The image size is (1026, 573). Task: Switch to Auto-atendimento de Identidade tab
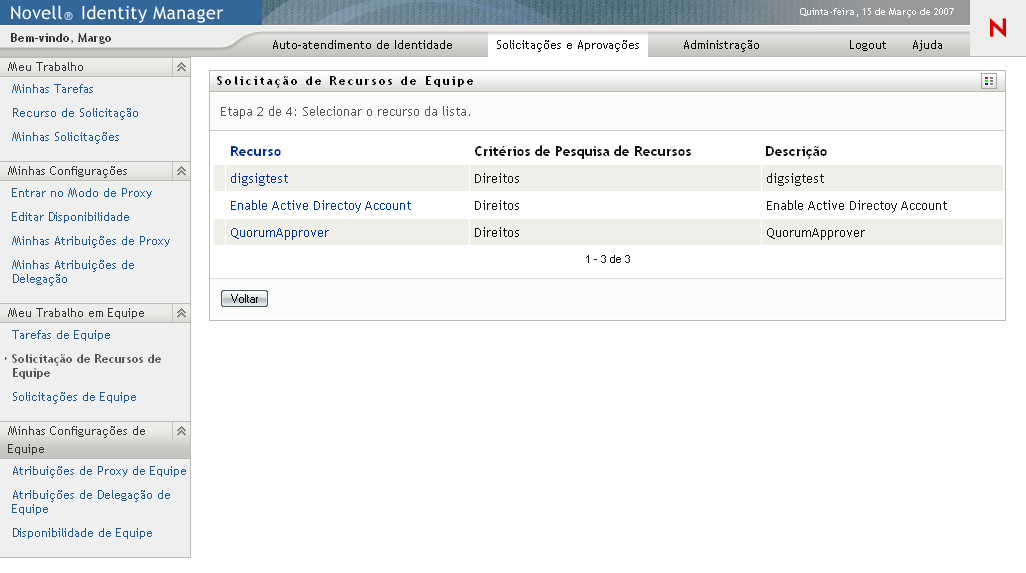(x=362, y=45)
